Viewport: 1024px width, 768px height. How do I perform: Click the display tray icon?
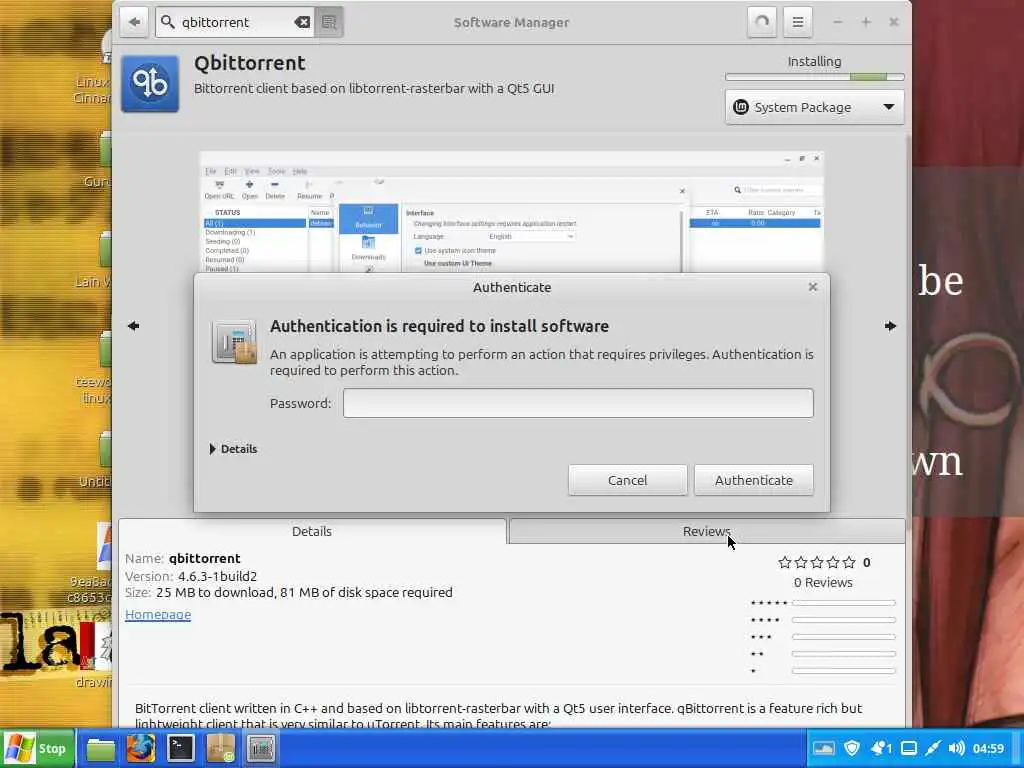[908, 748]
